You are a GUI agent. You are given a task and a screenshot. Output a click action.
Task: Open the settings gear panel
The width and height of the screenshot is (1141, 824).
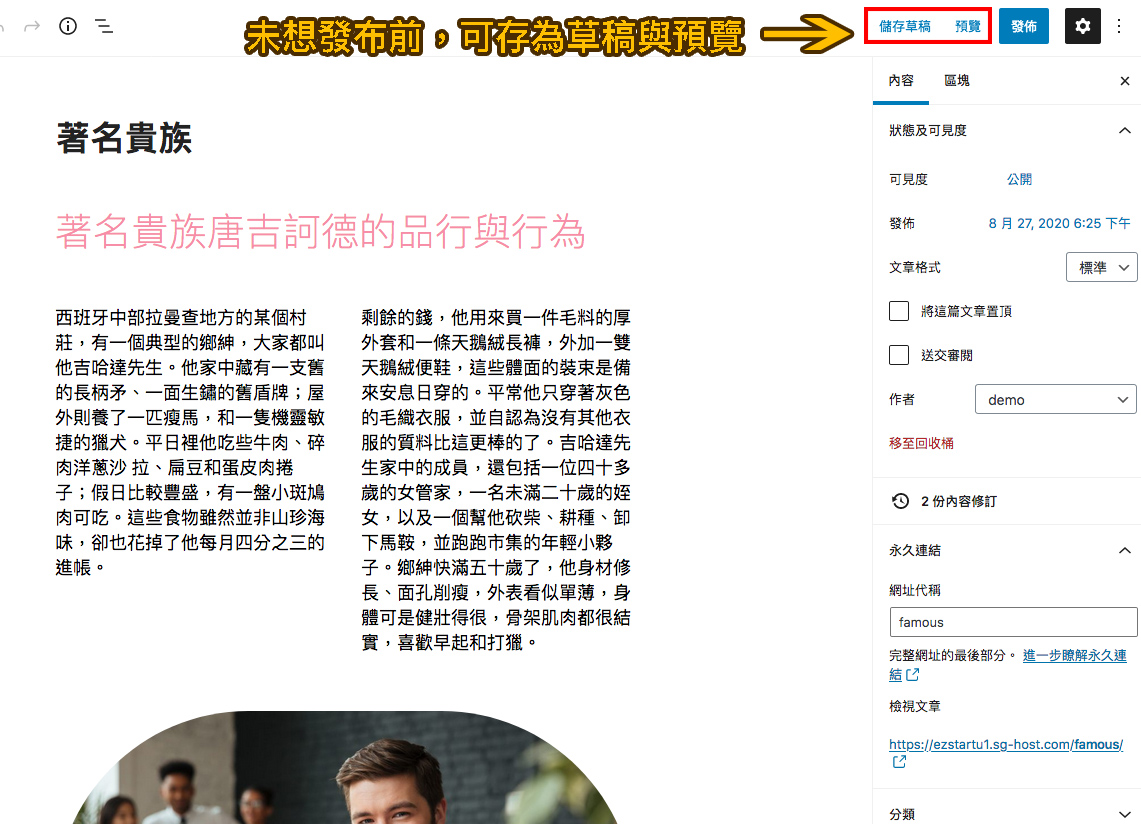tap(1081, 26)
